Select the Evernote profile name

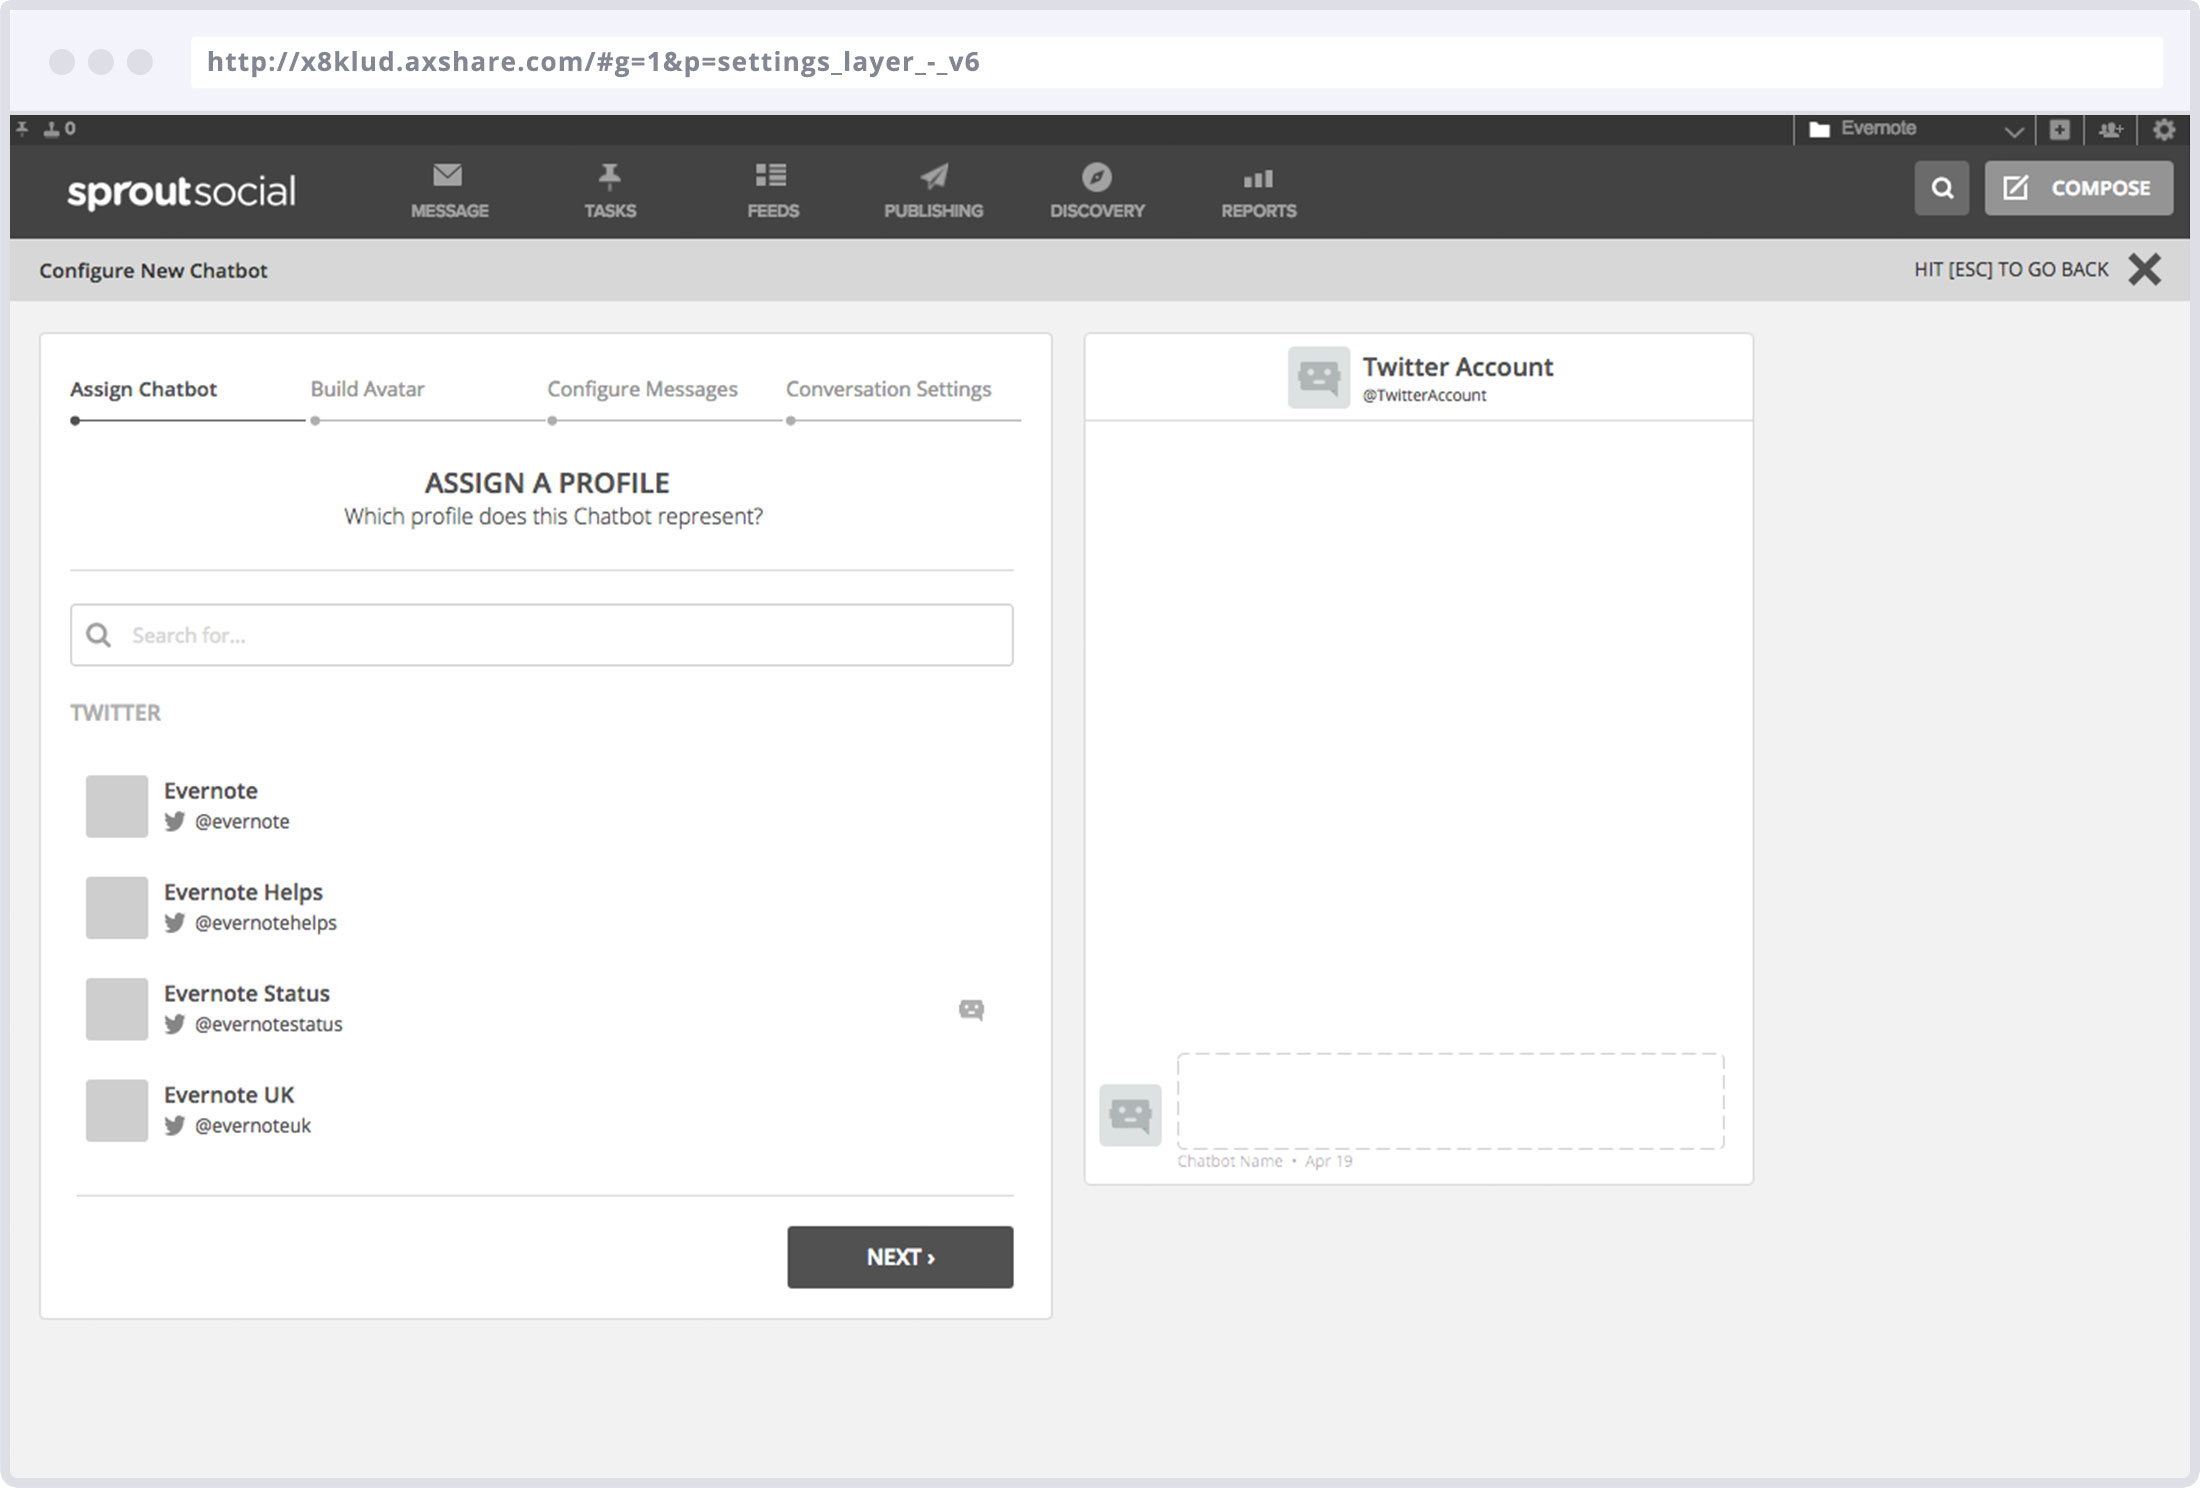click(x=211, y=791)
